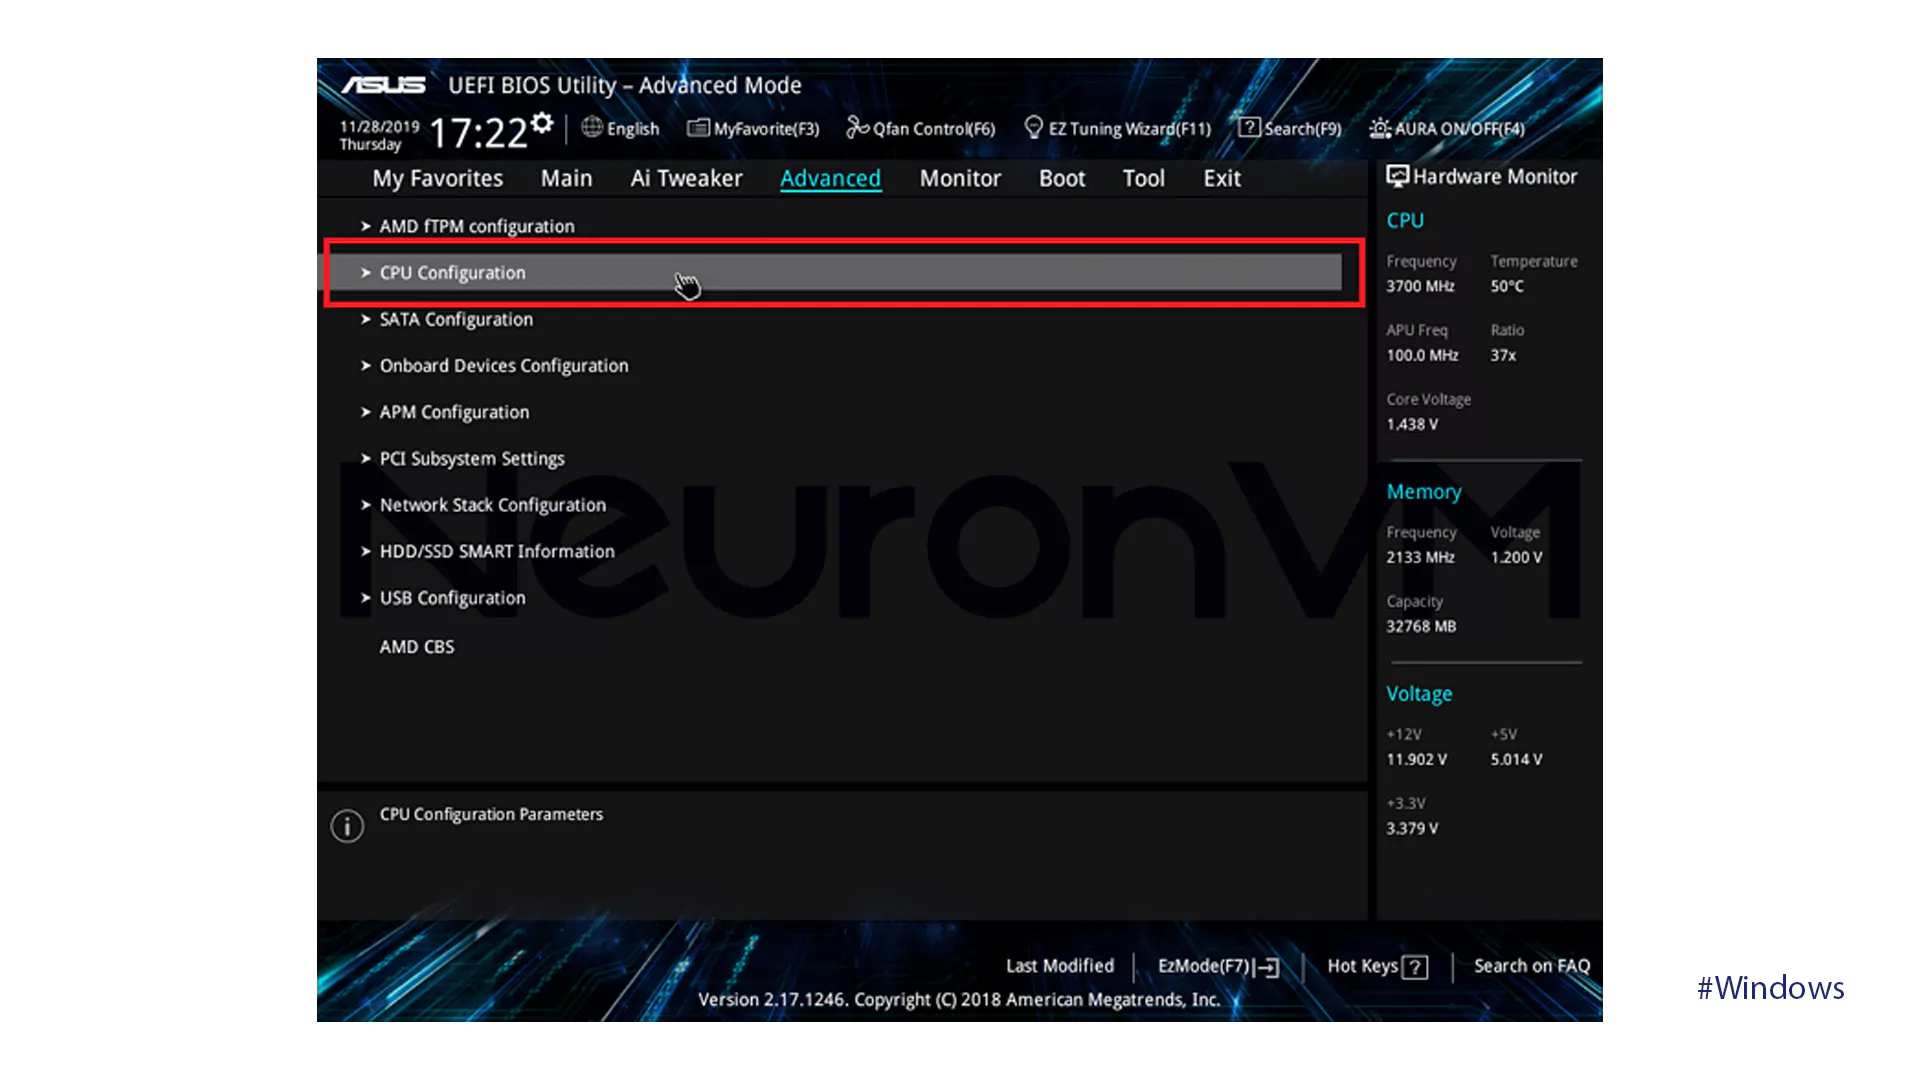Viewport: 1920px width, 1080px height.
Task: Click CPU Configuration Parameters help text
Action: 491,814
